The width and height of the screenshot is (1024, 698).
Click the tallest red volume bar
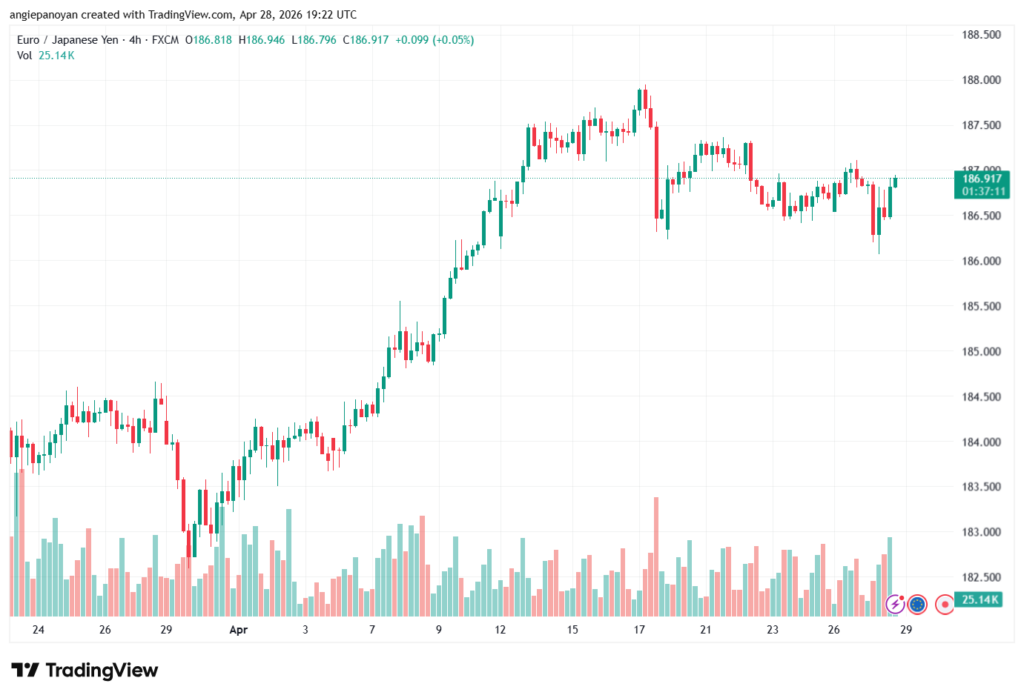(656, 556)
